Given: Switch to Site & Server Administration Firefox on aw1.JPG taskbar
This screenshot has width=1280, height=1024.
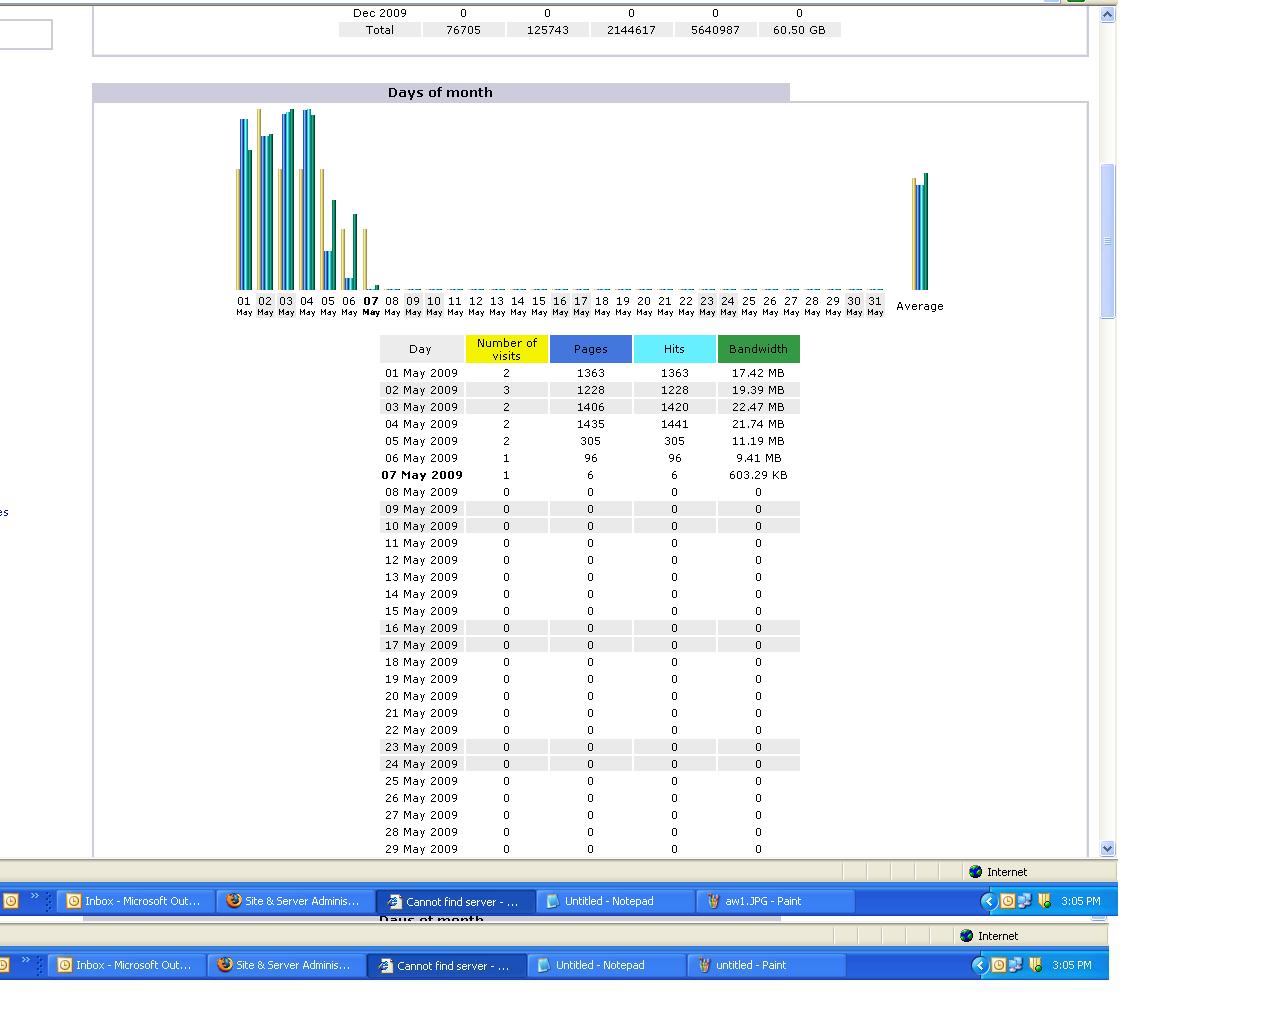Looking at the screenshot, I should pos(294,901).
